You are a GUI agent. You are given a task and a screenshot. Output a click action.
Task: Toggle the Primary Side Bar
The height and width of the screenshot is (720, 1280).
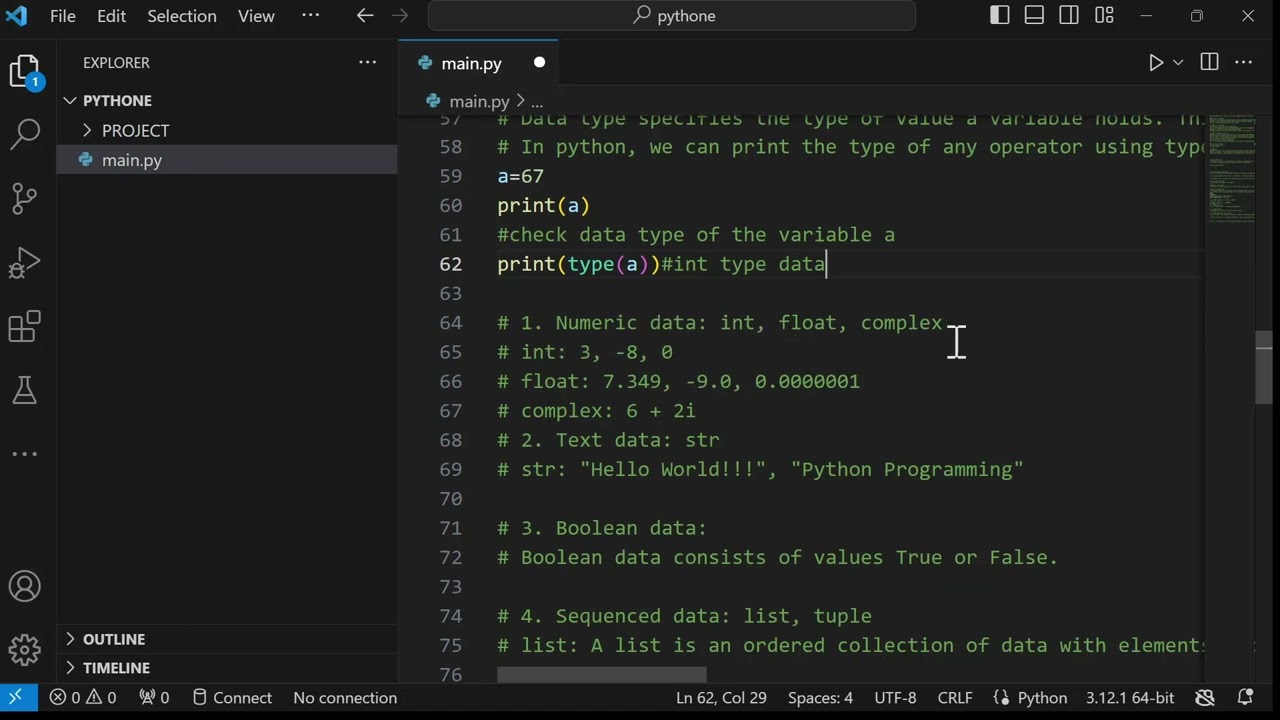[1000, 16]
